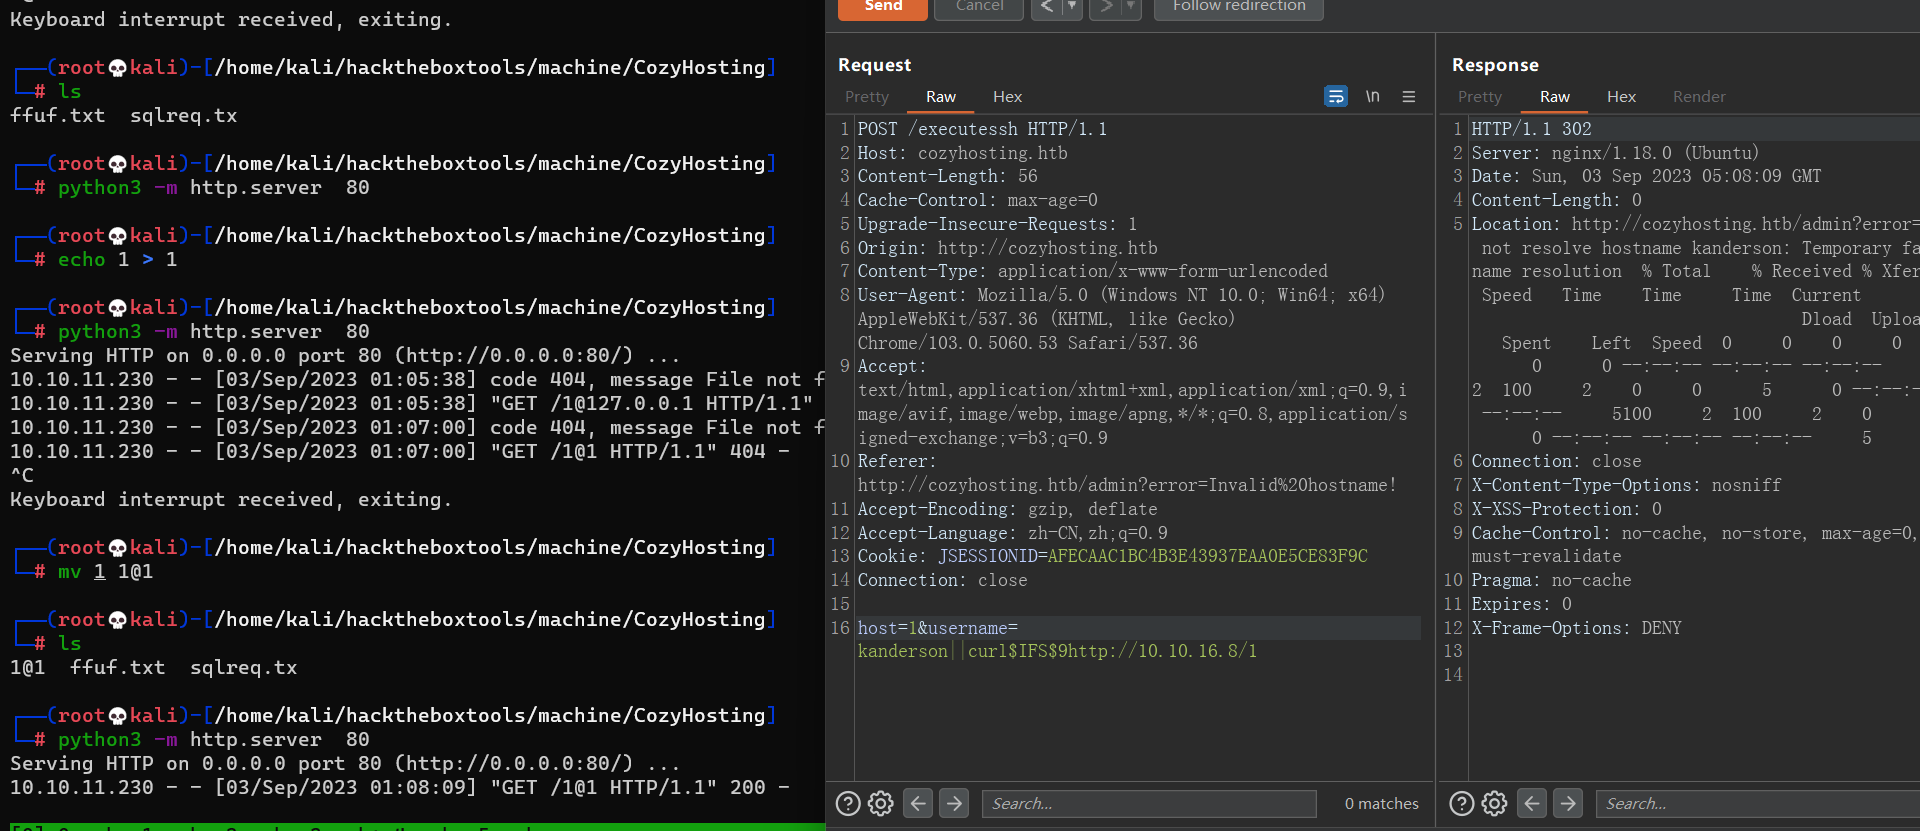Focus the Response search field
This screenshot has height=831, width=1920.
point(1758,803)
